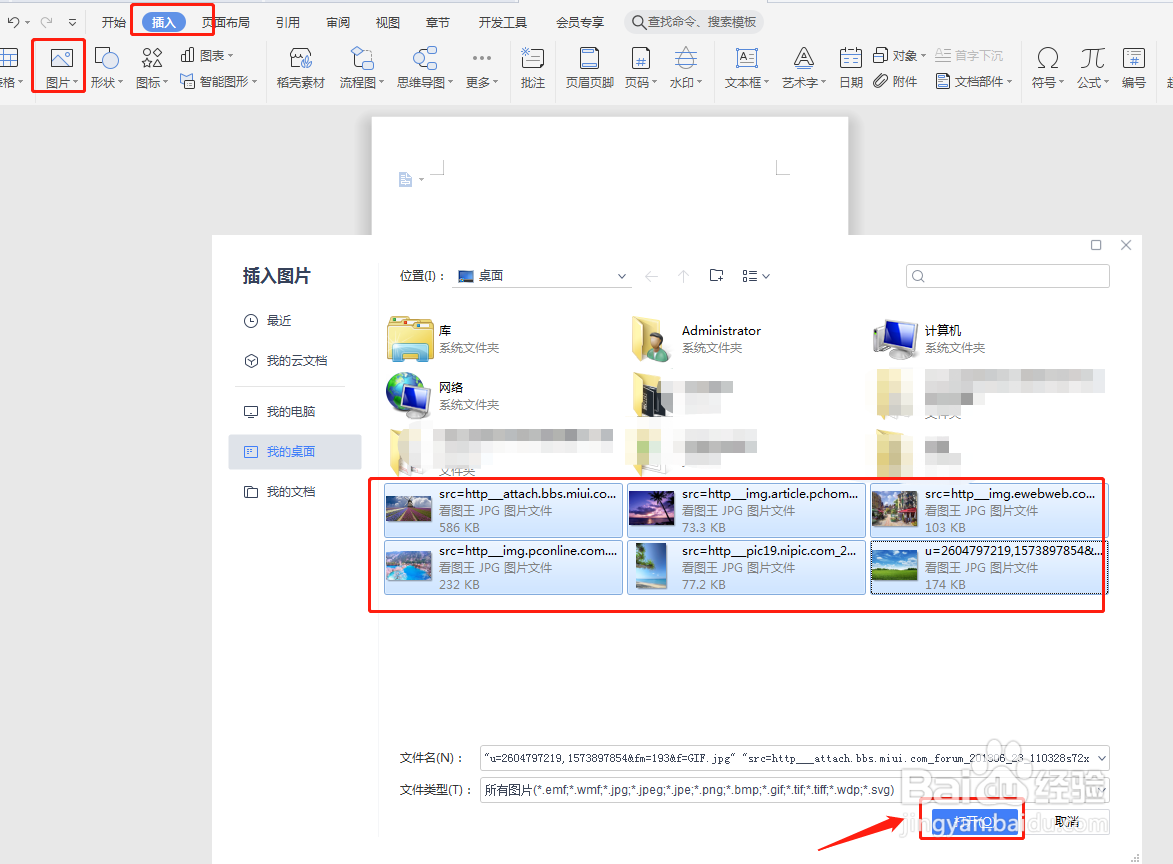The image size is (1173, 864).
Task: Open the 库 system folder
Action: click(x=443, y=338)
